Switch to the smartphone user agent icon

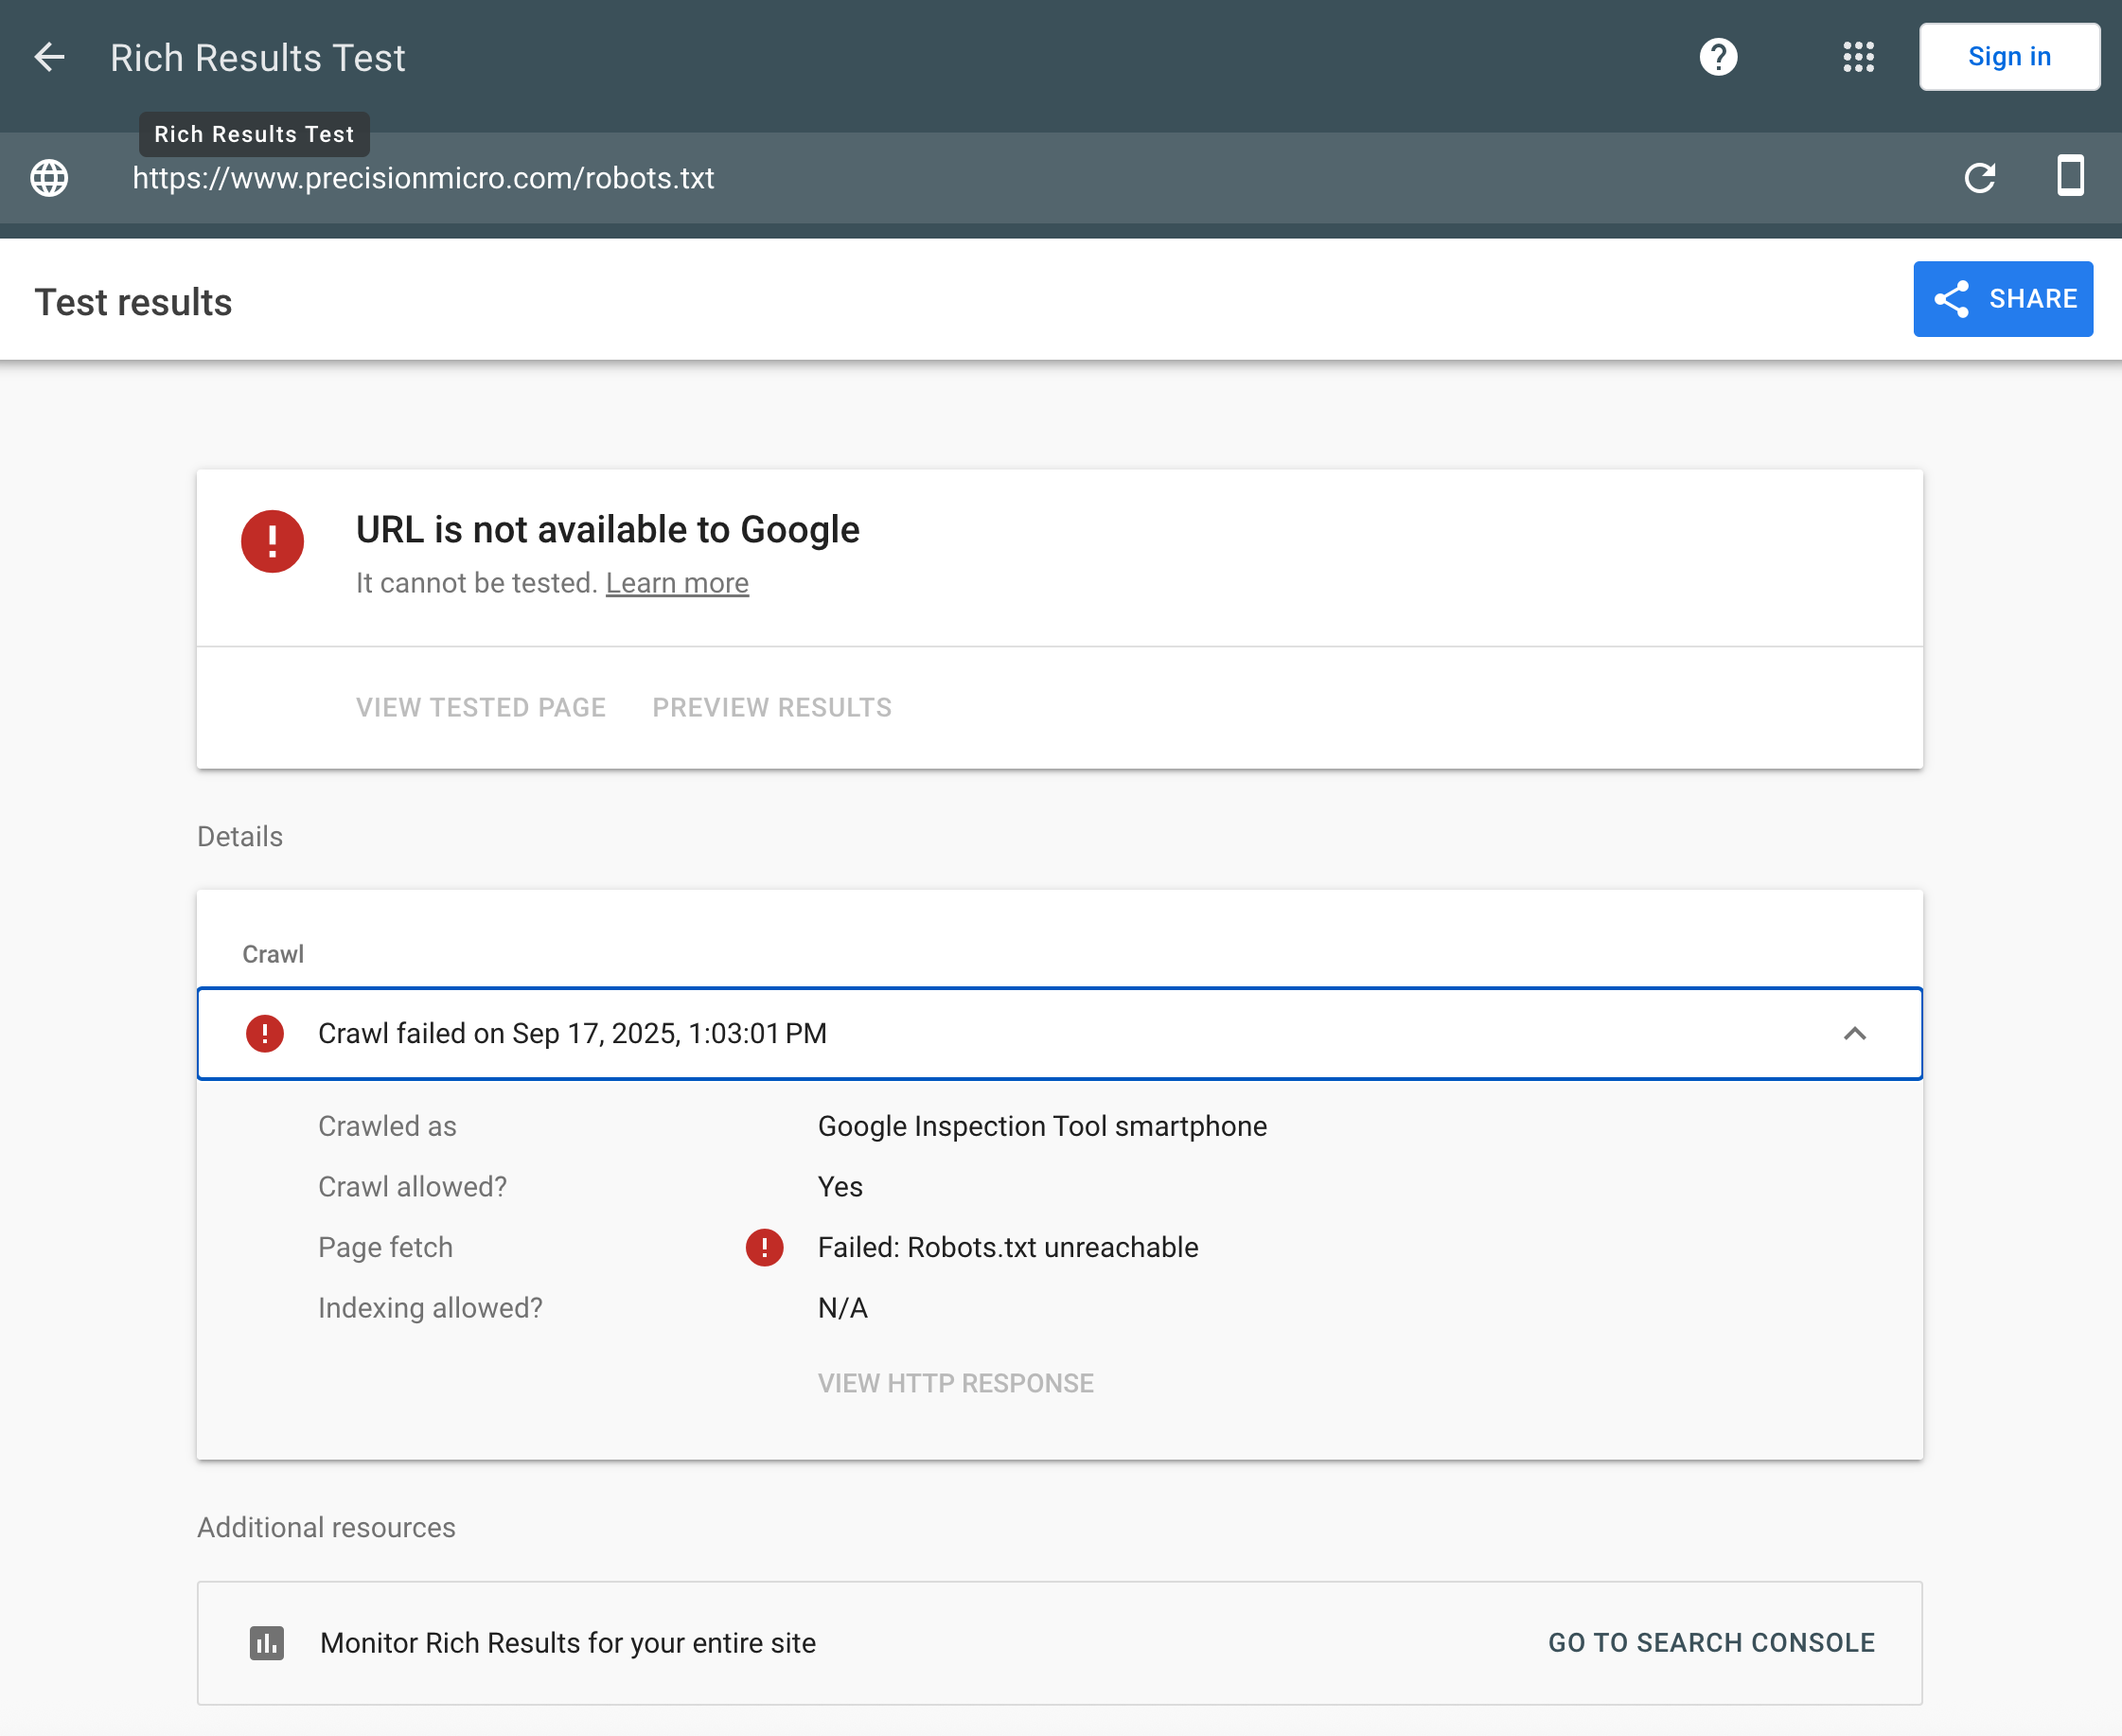coord(2070,176)
